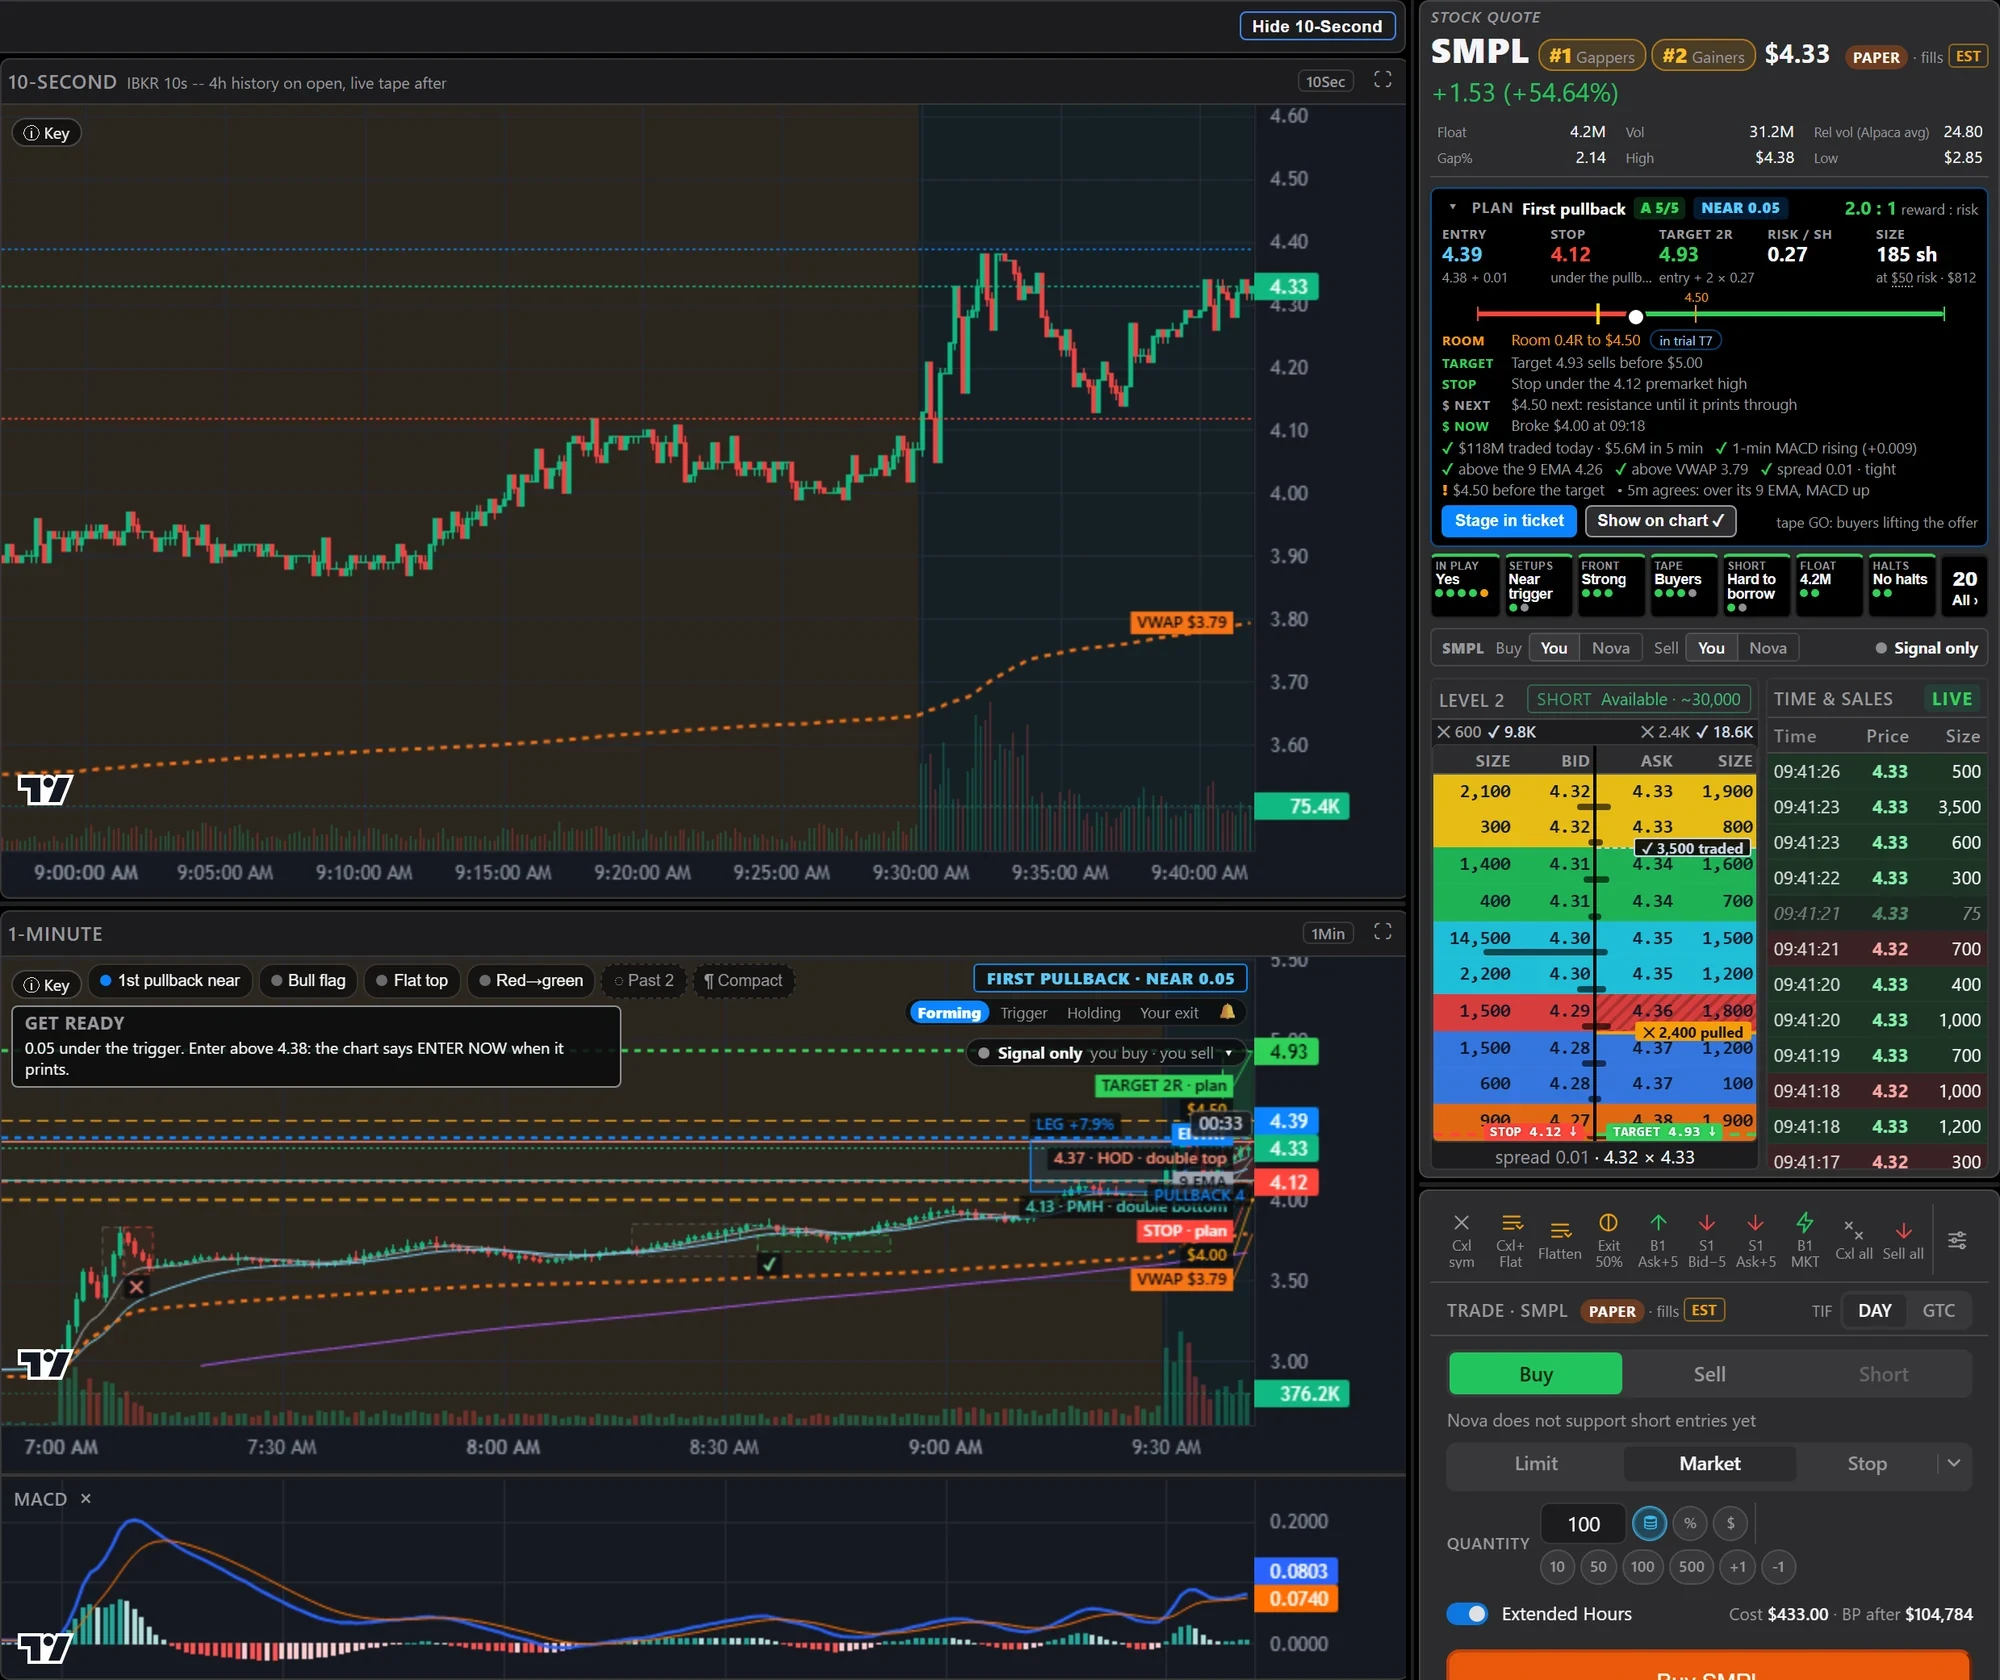
Task: Click the +1 quantity increment button
Action: point(1738,1567)
